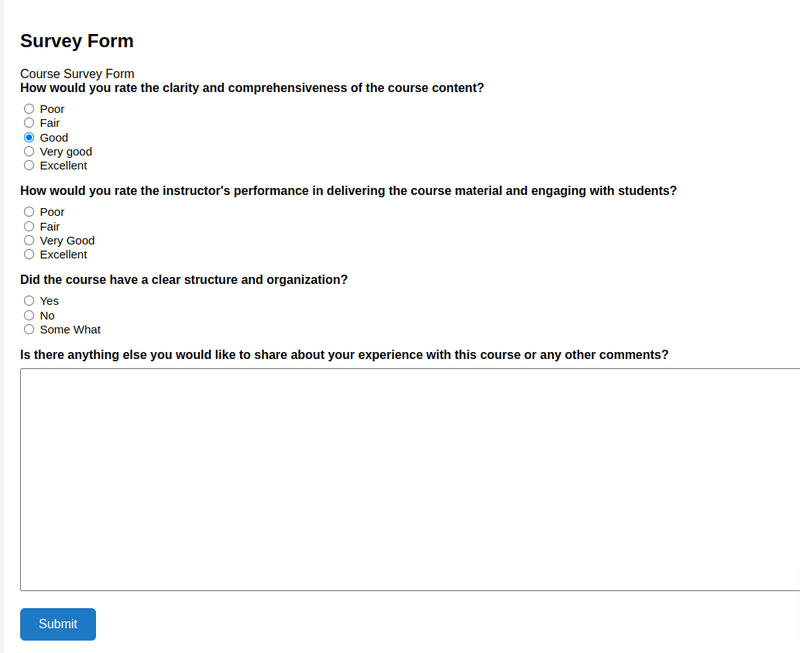Select the Good rating for course content clarity
This screenshot has width=800, height=653.
tap(29, 137)
